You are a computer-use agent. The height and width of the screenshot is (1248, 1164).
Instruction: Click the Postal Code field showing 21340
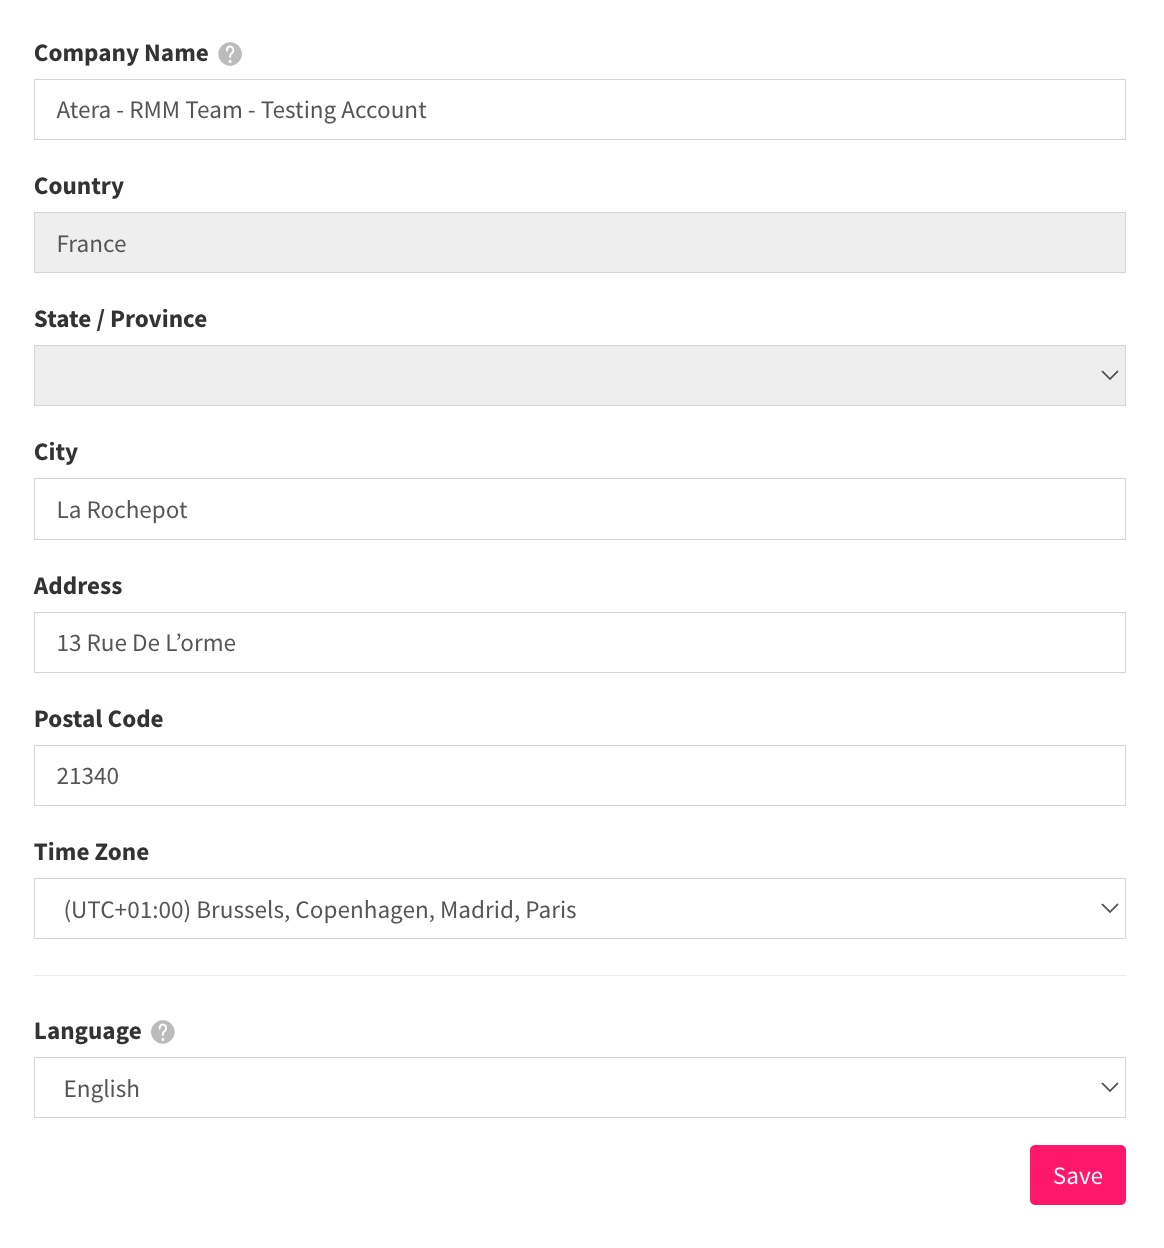point(580,776)
